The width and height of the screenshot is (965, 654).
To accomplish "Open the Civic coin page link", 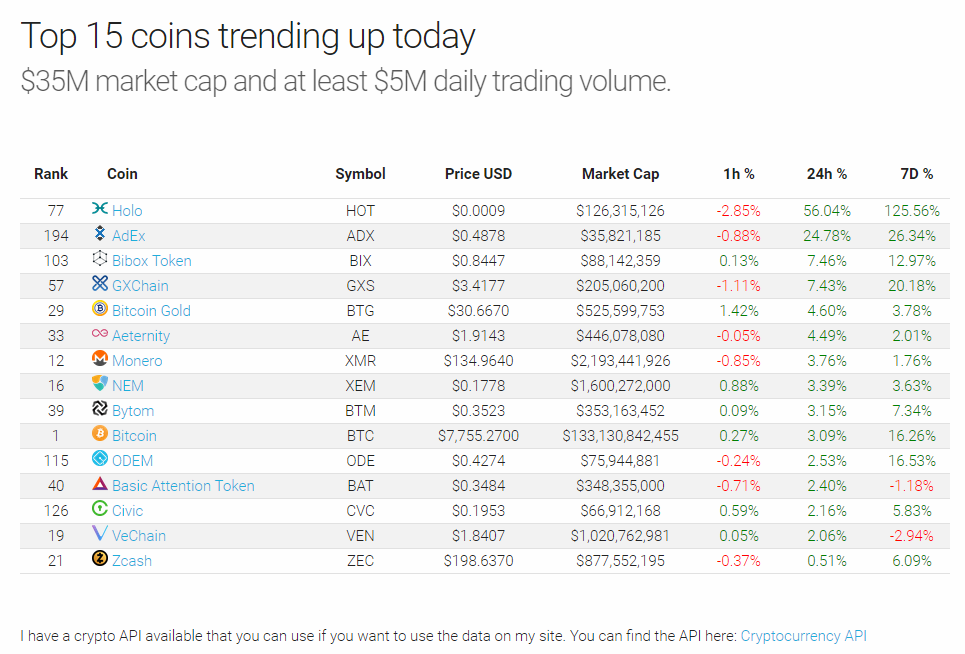I will click(126, 510).
